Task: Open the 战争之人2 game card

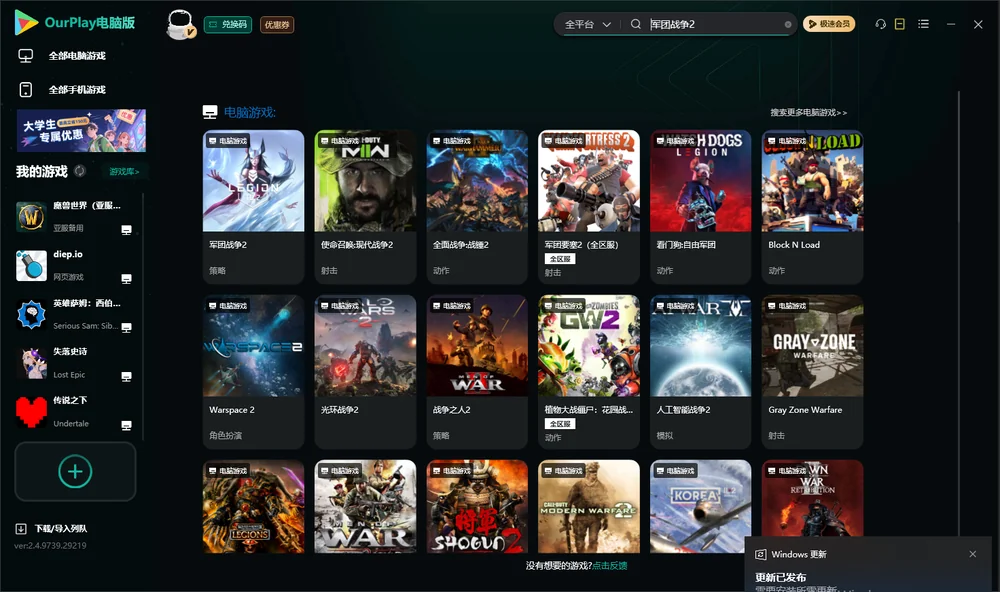Action: tap(477, 372)
